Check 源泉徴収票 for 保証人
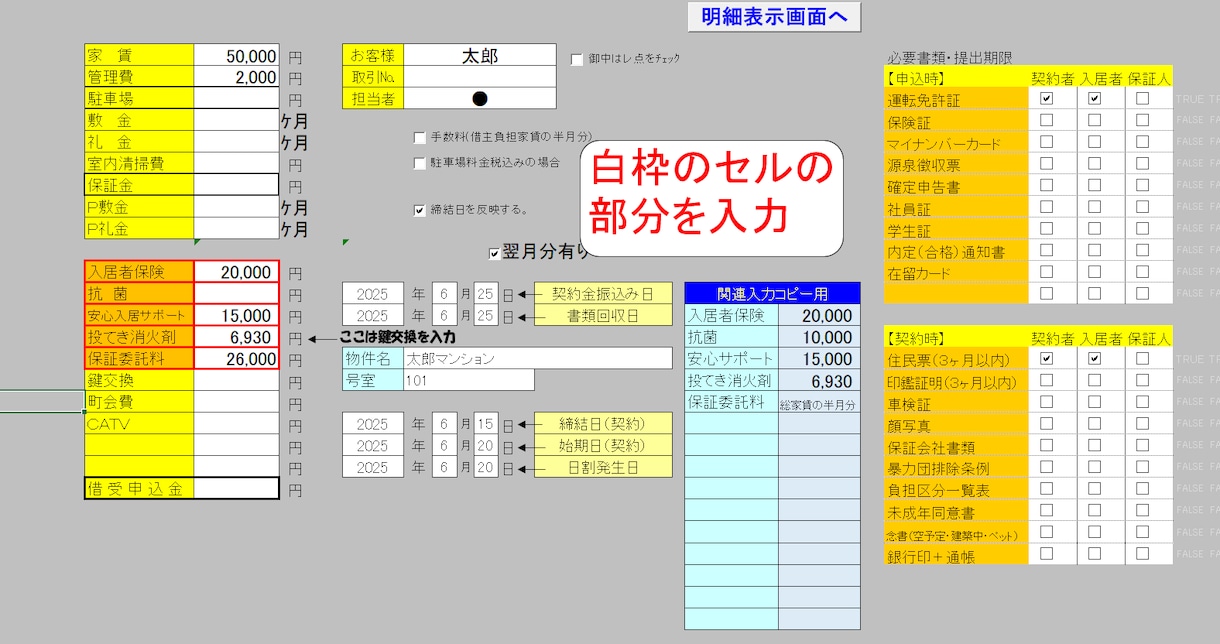Viewport: 1220px width, 644px height. tap(1142, 163)
